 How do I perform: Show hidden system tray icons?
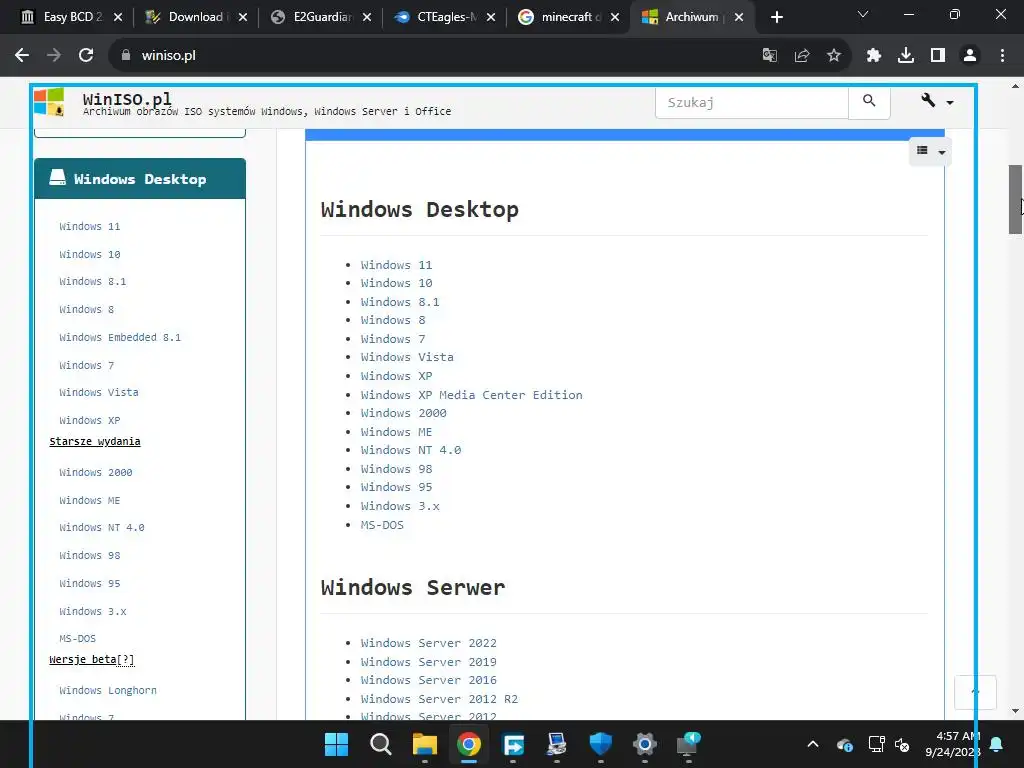pyautogui.click(x=812, y=744)
